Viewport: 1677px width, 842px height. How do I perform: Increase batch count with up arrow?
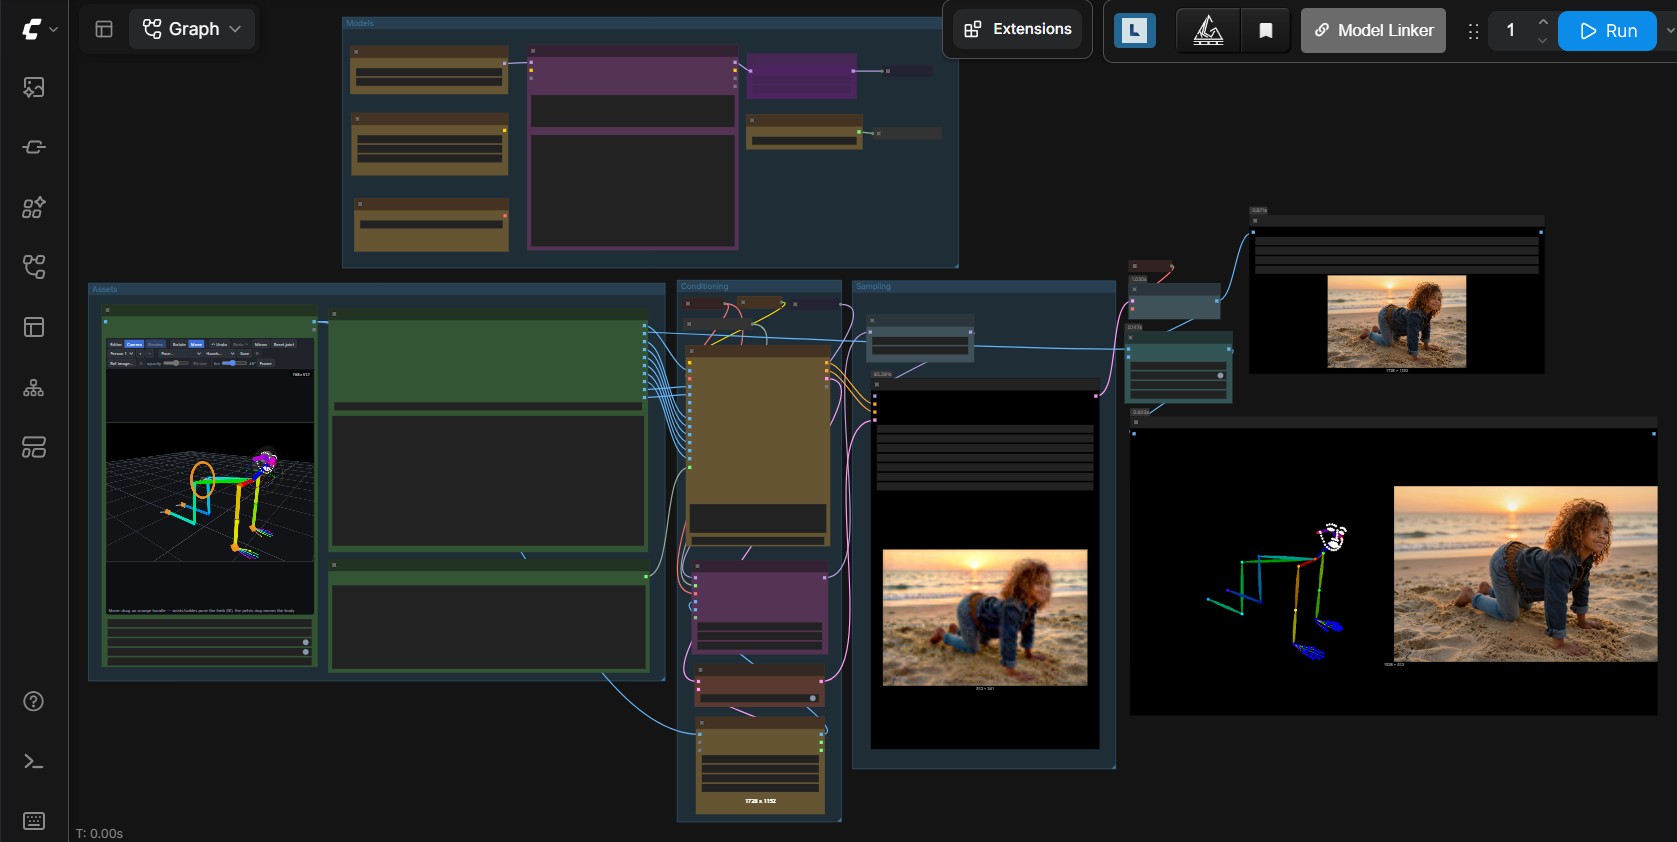pos(1543,21)
